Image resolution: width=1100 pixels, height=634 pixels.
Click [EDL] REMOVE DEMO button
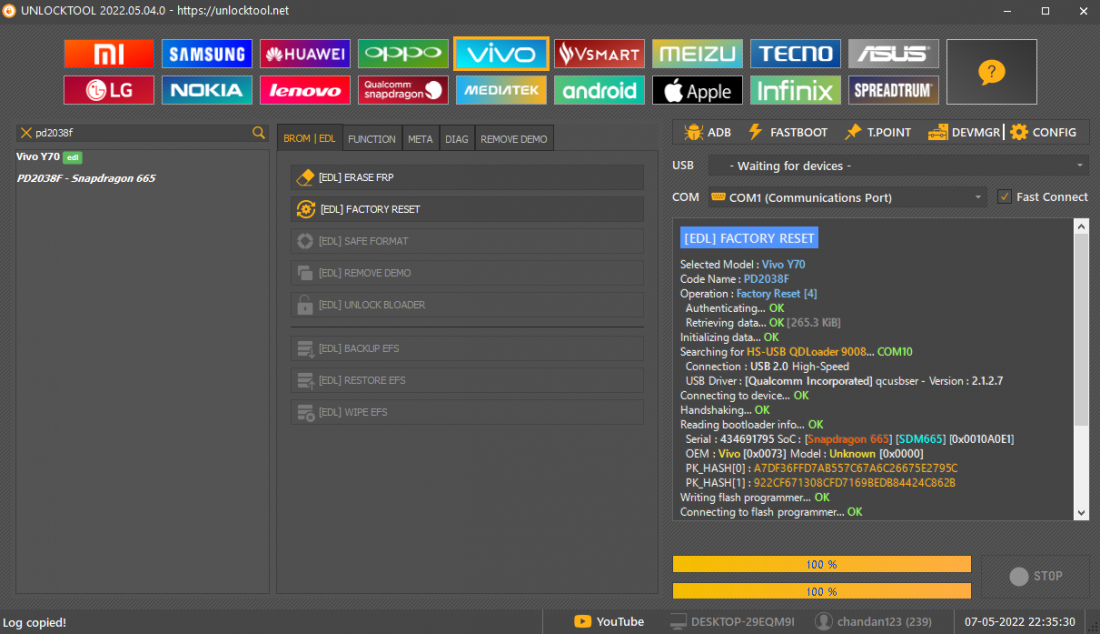(467, 273)
